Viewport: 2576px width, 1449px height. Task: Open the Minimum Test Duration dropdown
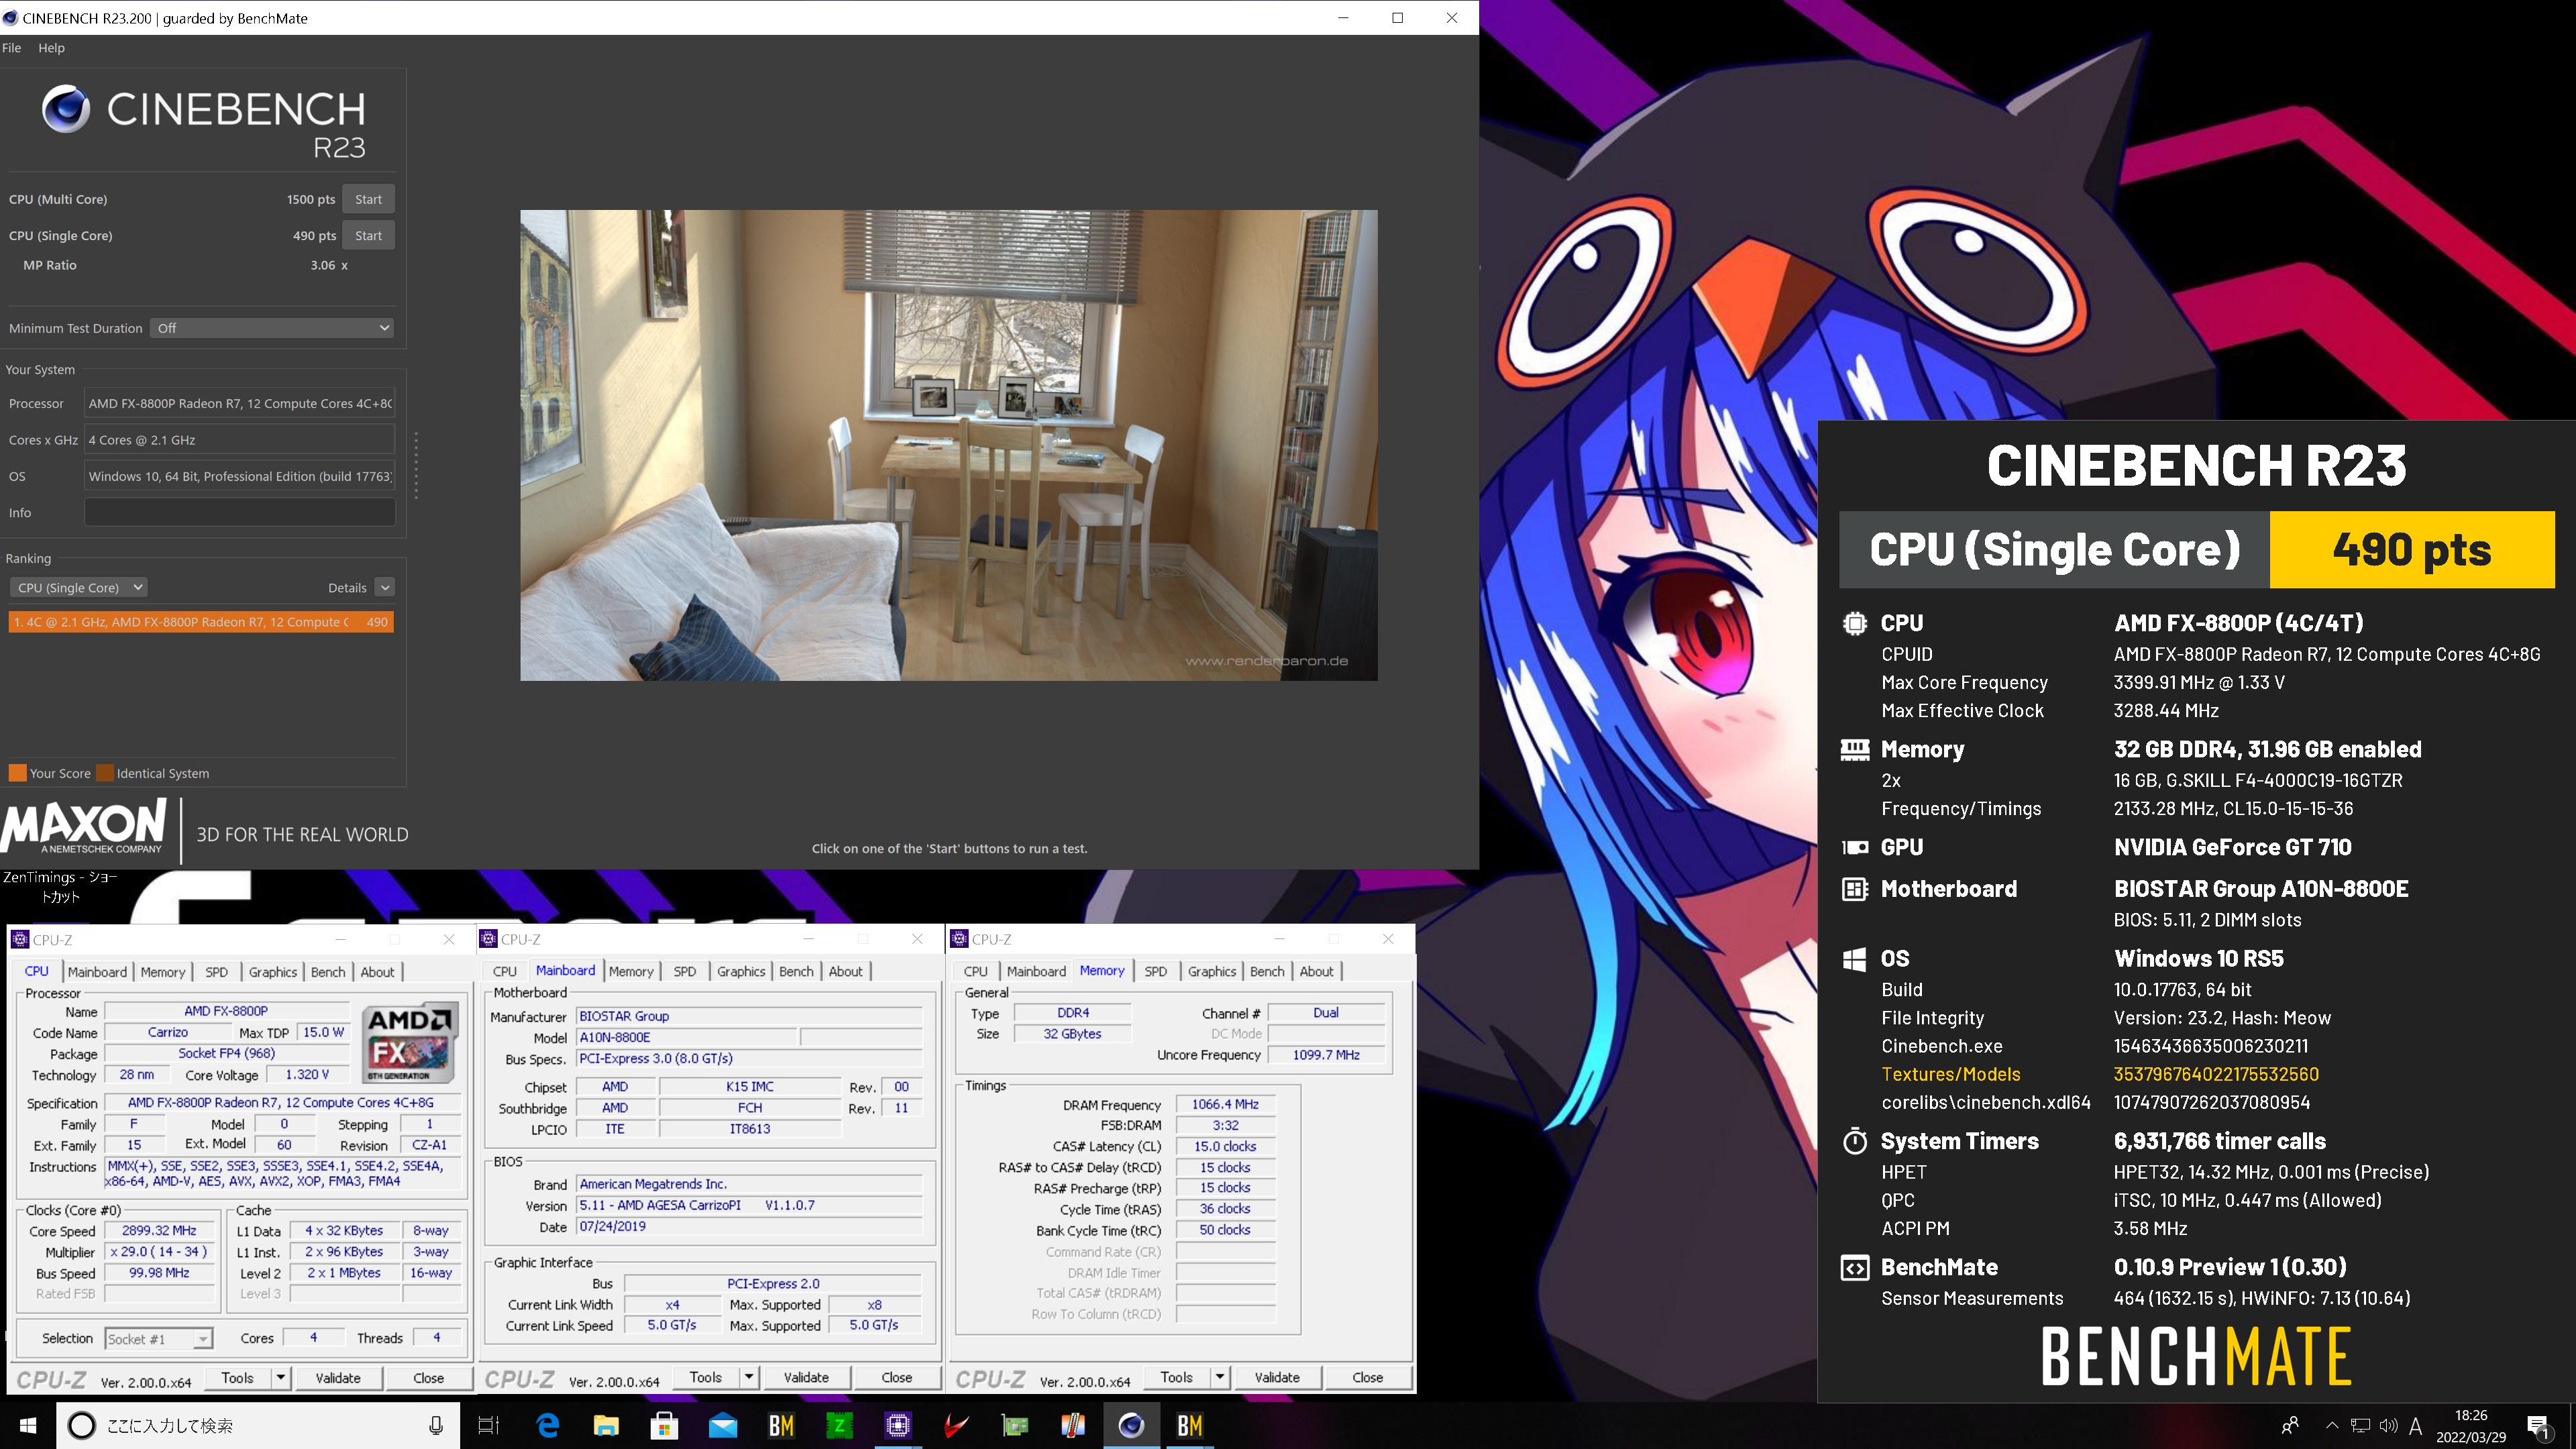click(272, 328)
